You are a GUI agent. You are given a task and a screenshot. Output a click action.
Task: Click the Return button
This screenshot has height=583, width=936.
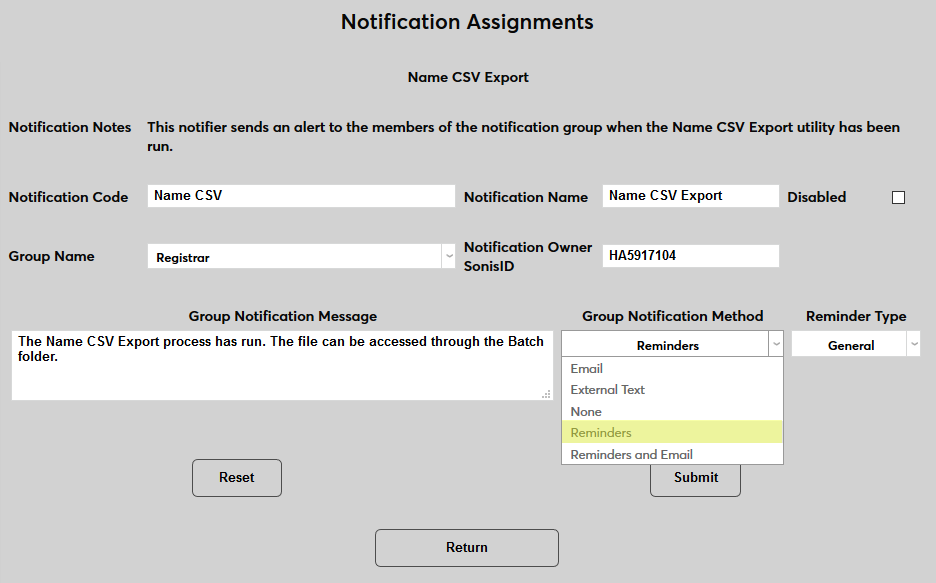coord(467,548)
